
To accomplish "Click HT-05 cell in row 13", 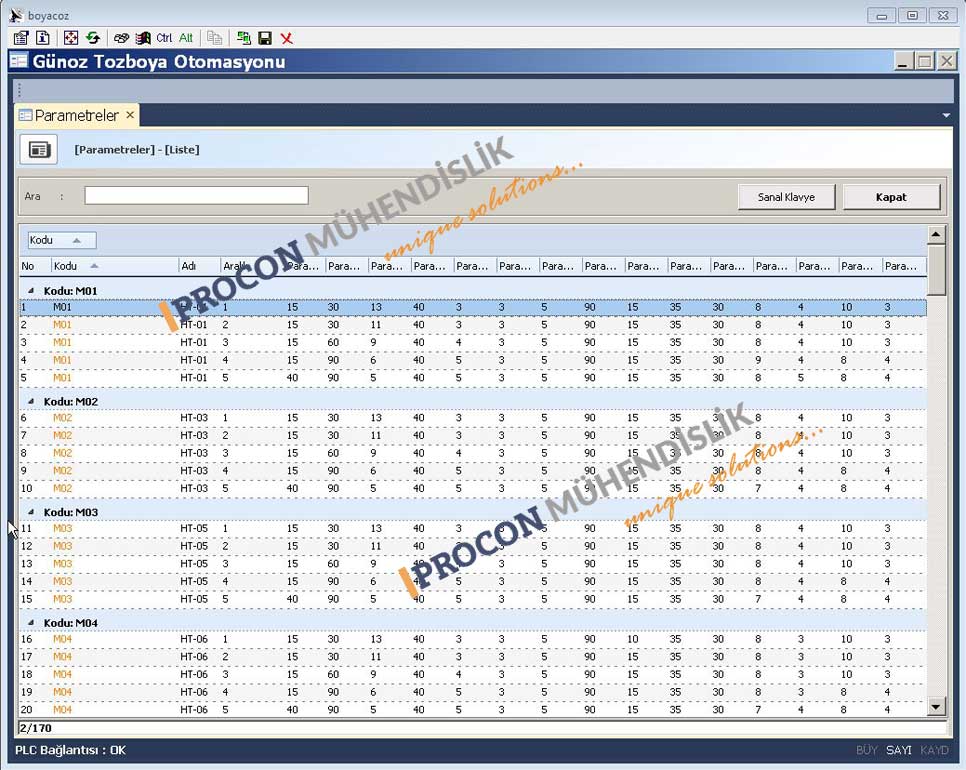I will pos(194,564).
